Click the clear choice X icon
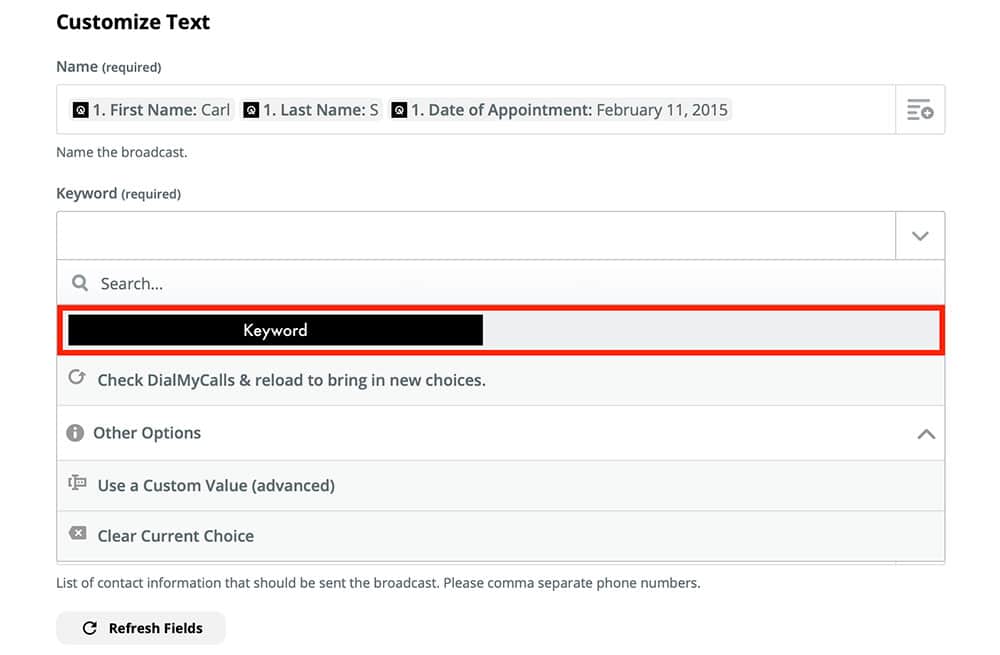 [x=77, y=534]
